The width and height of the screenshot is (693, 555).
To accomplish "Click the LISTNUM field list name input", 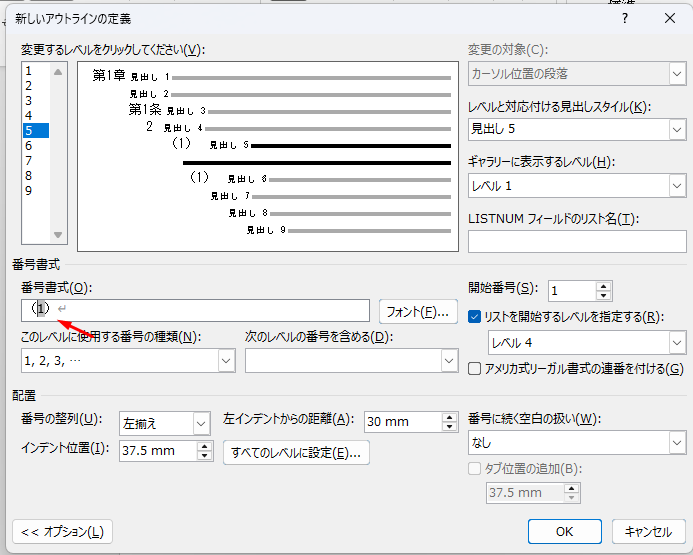I will point(576,241).
